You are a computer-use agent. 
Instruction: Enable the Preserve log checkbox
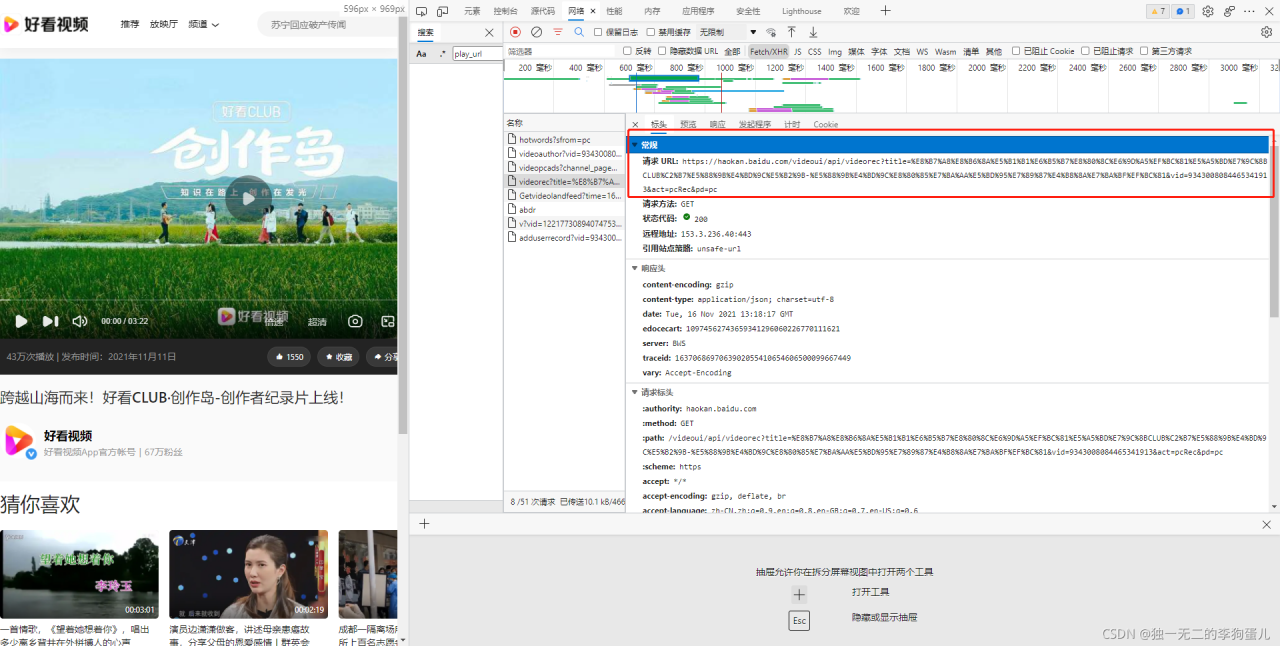598,32
